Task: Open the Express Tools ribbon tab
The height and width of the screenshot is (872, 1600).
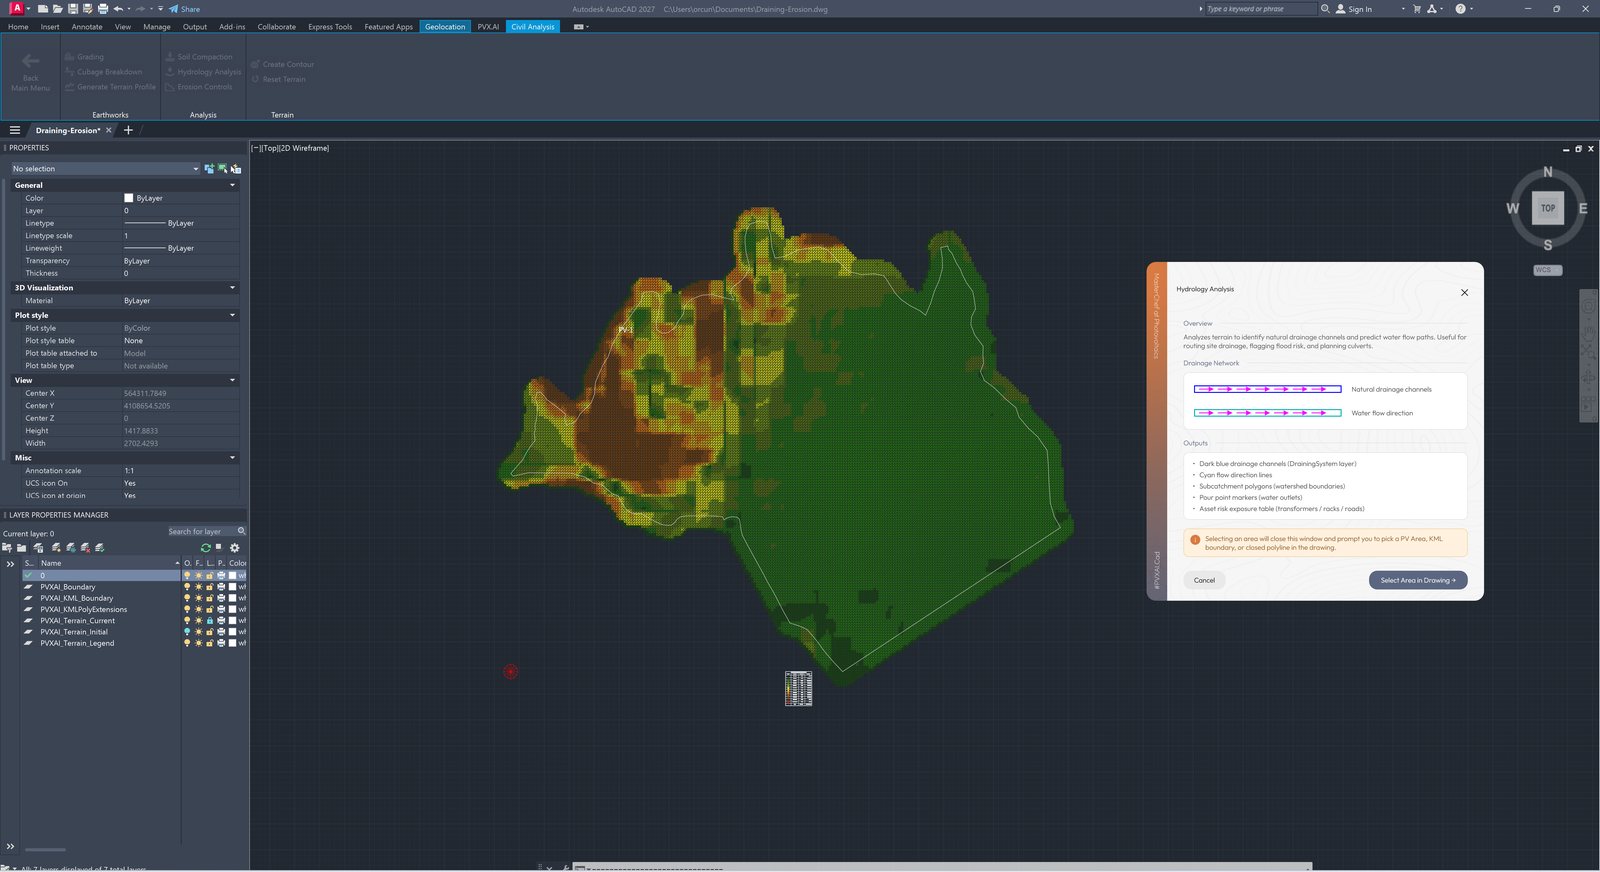Action: 330,27
